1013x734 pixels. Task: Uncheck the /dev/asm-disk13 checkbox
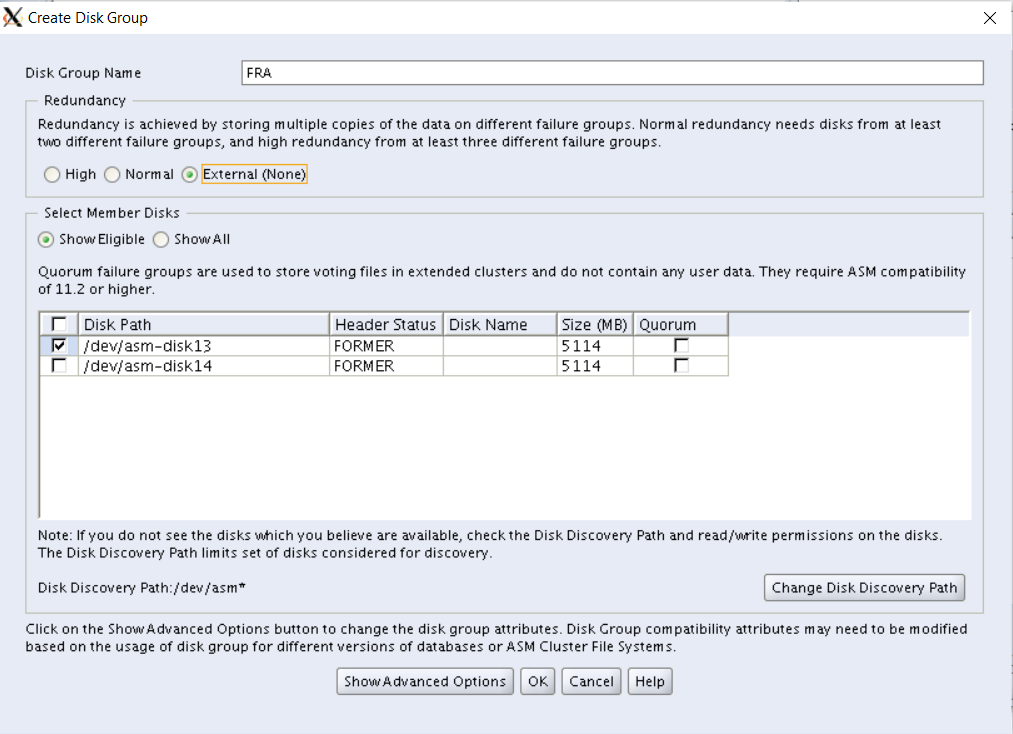click(x=59, y=345)
